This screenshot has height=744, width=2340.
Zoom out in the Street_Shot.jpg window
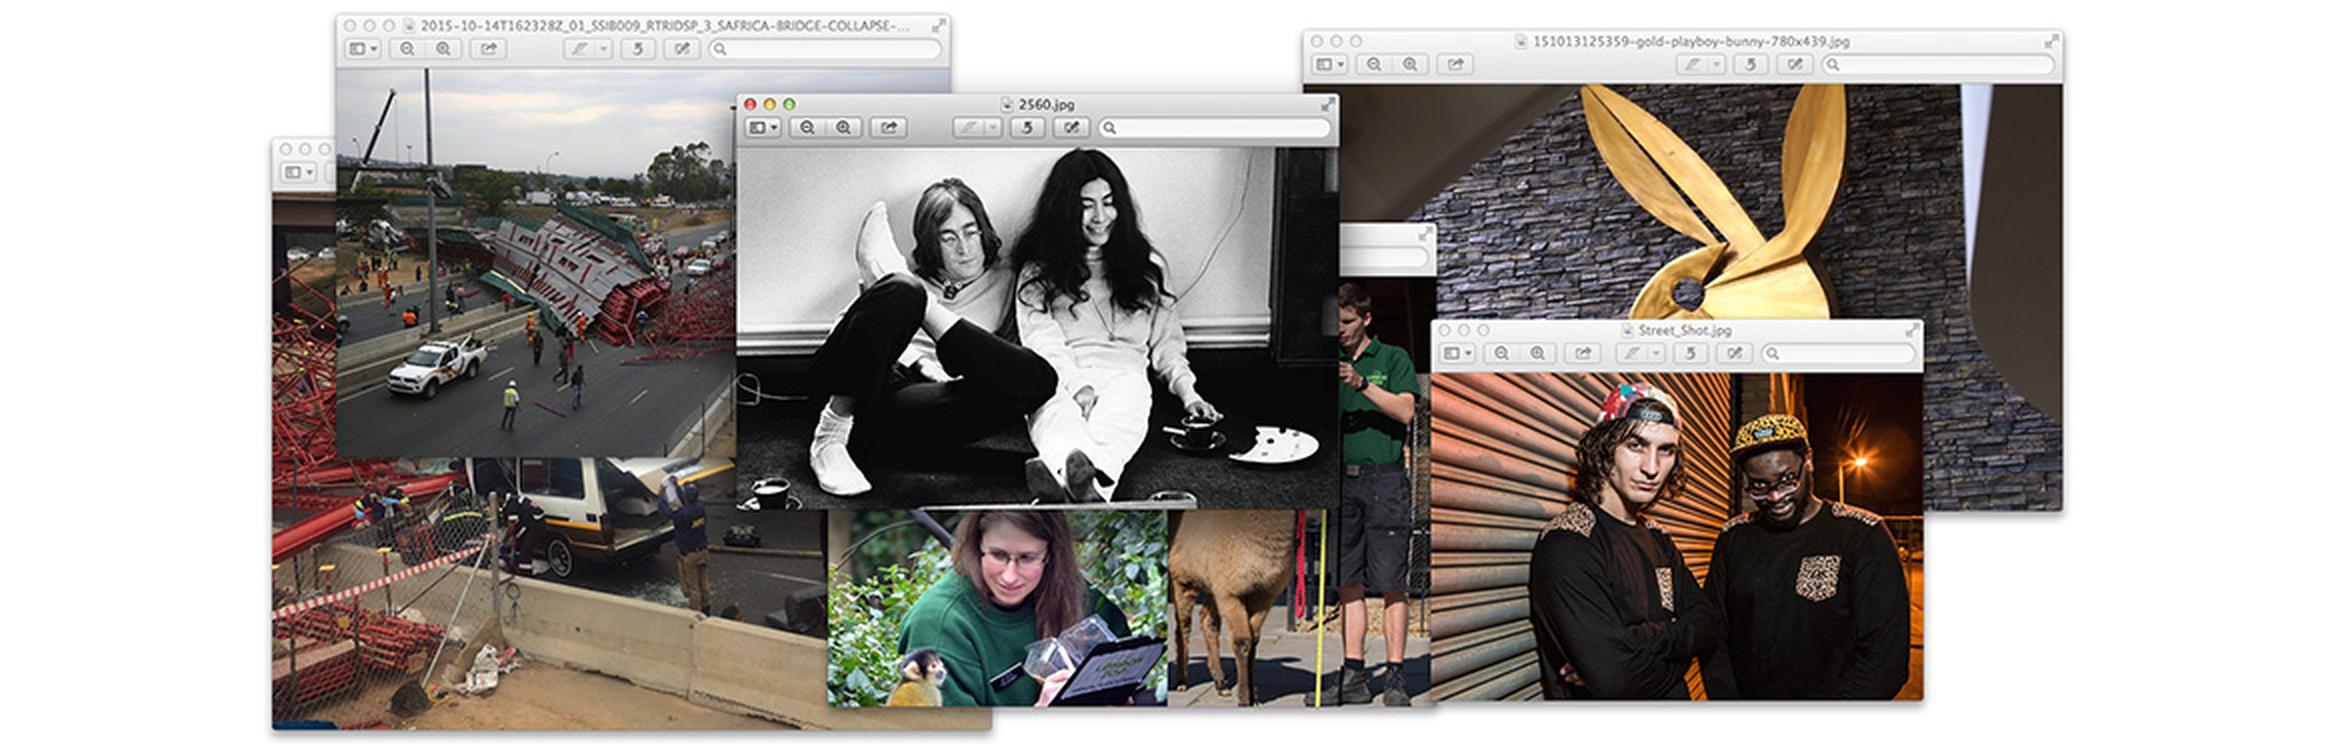[1501, 353]
